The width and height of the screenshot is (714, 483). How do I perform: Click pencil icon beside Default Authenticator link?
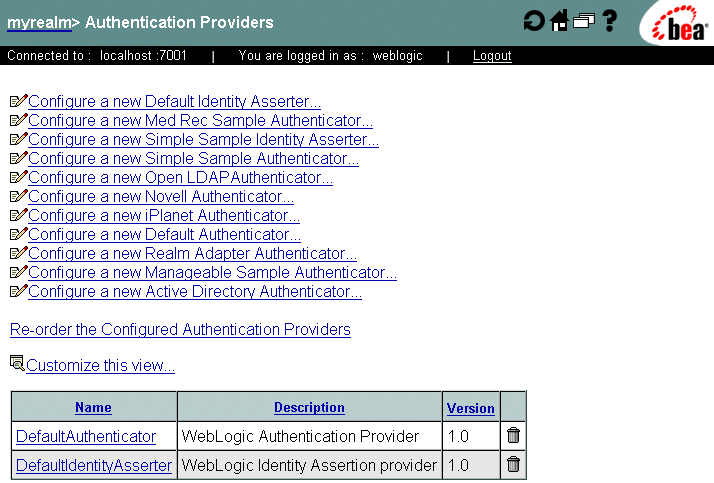(19, 234)
